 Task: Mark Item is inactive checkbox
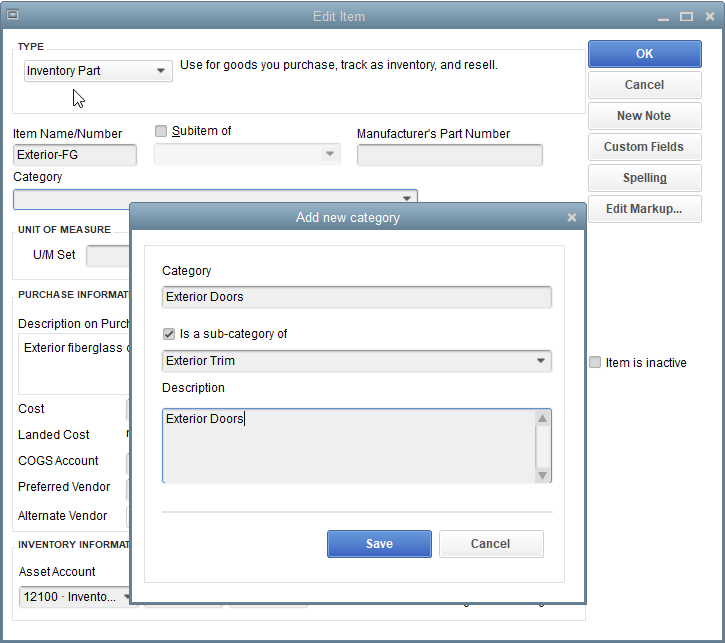click(596, 363)
